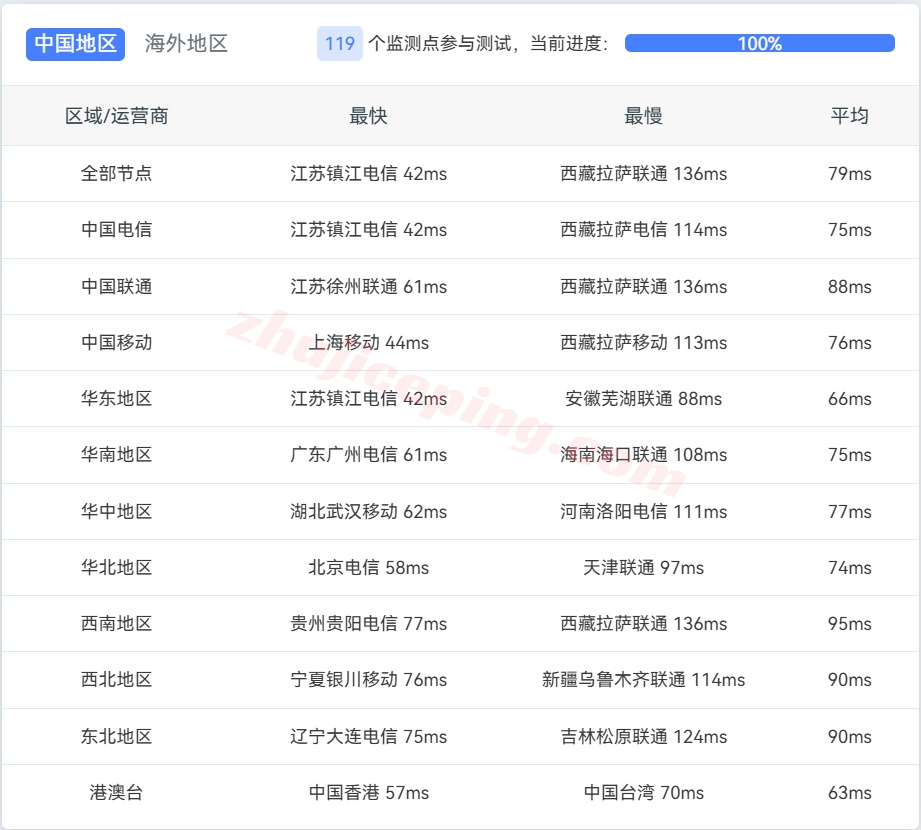
Task: Switch to the 海外地区 tab
Action: (x=186, y=44)
